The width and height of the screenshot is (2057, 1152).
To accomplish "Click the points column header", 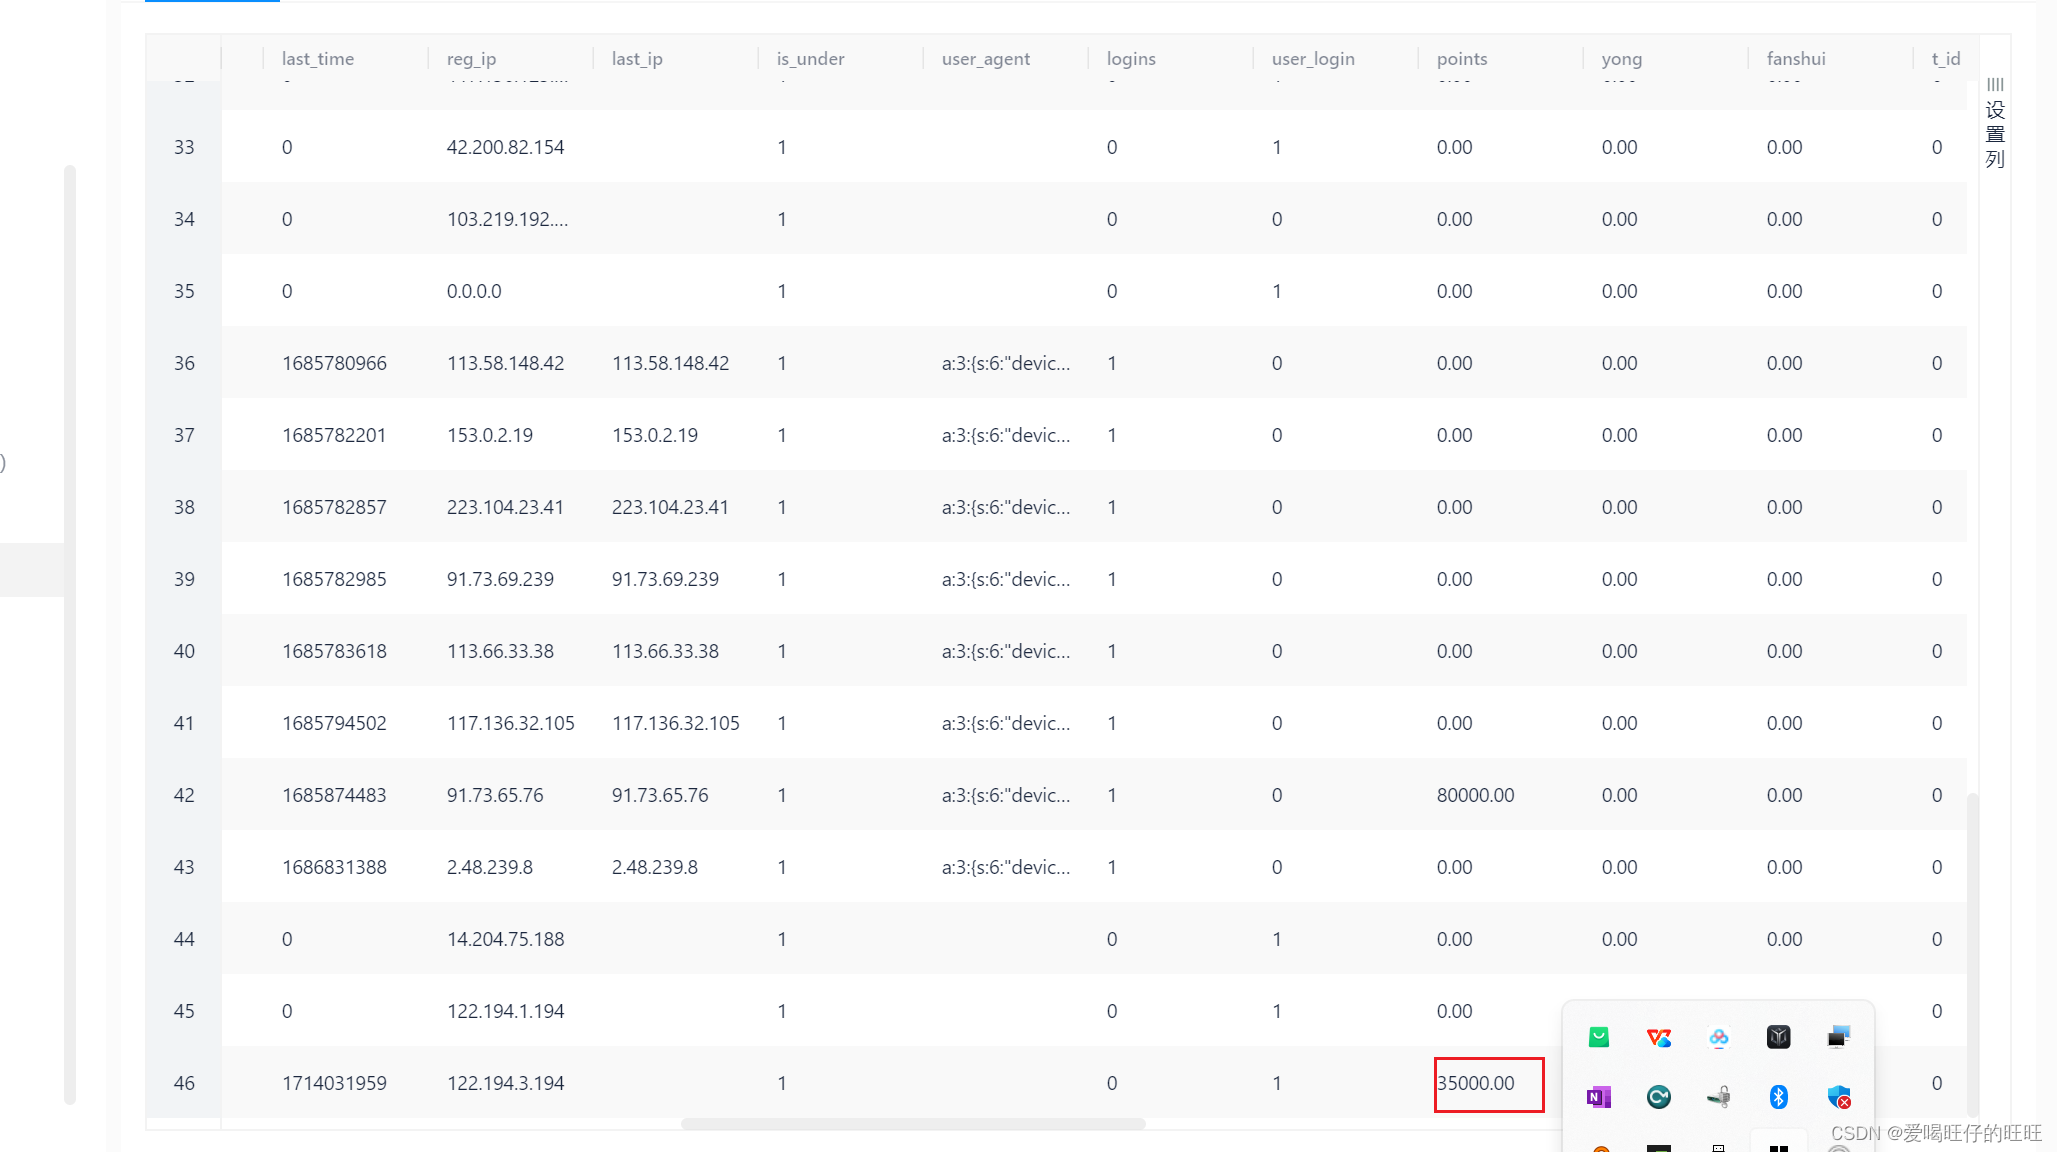I will tap(1461, 59).
